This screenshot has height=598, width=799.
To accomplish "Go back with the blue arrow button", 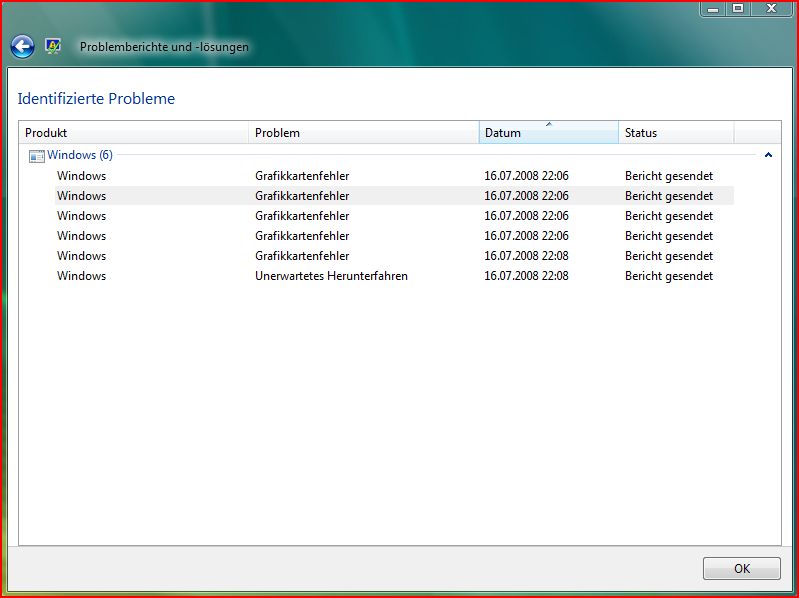I will tap(22, 47).
